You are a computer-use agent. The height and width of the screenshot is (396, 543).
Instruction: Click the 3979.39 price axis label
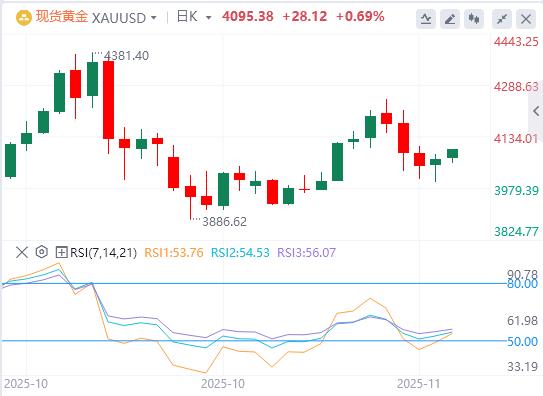[x=516, y=191]
